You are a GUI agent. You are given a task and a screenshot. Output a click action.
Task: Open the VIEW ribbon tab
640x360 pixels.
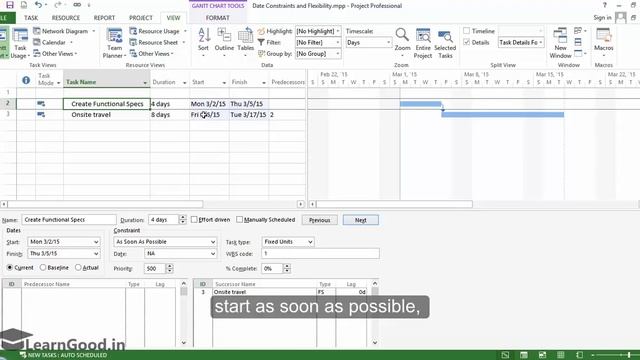tap(173, 18)
